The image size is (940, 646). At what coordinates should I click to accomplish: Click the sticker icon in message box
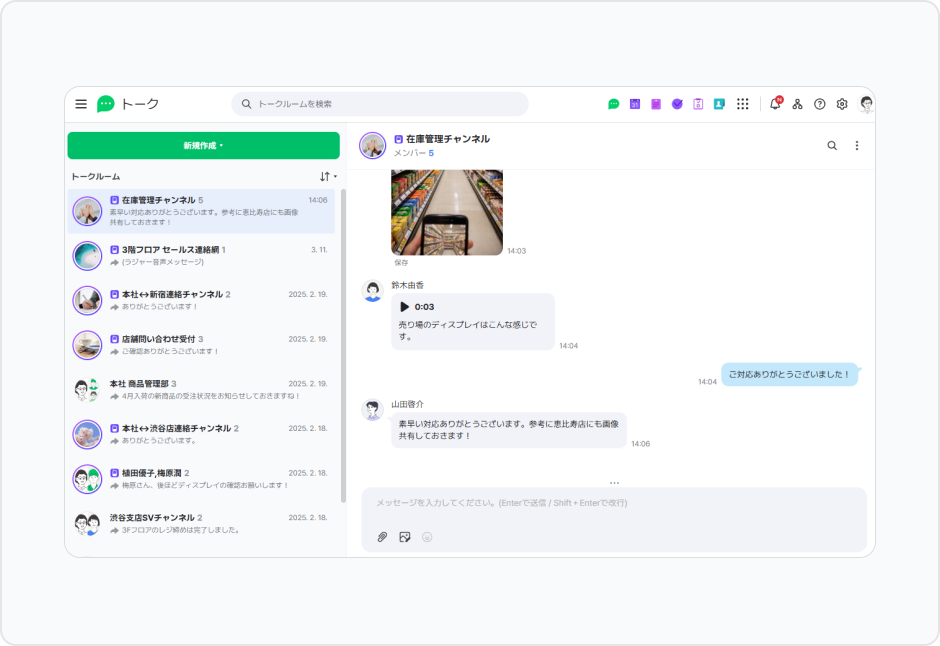point(405,537)
